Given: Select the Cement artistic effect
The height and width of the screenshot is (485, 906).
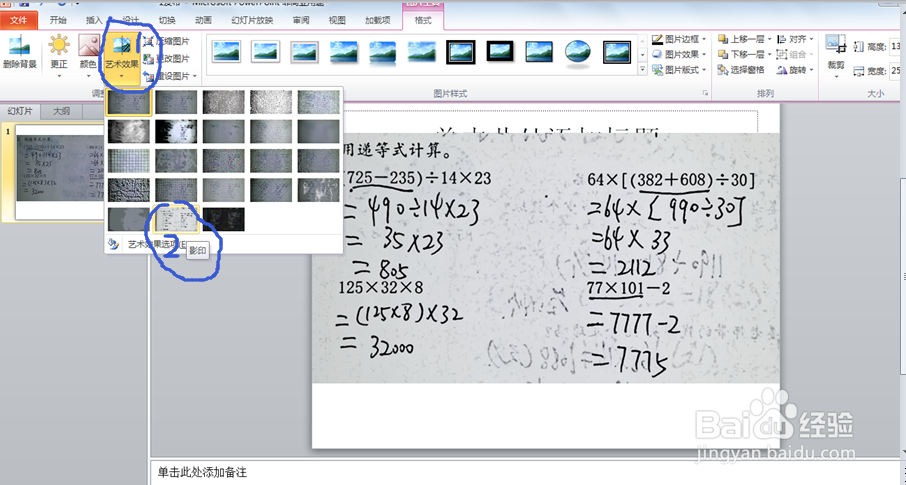Looking at the screenshot, I should pyautogui.click(x=129, y=190).
